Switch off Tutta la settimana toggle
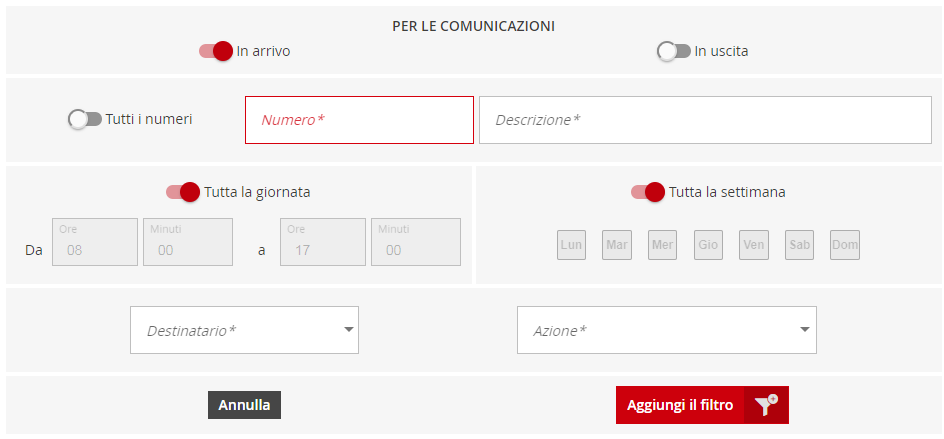Viewport: 944px width, 439px height. coord(648,192)
